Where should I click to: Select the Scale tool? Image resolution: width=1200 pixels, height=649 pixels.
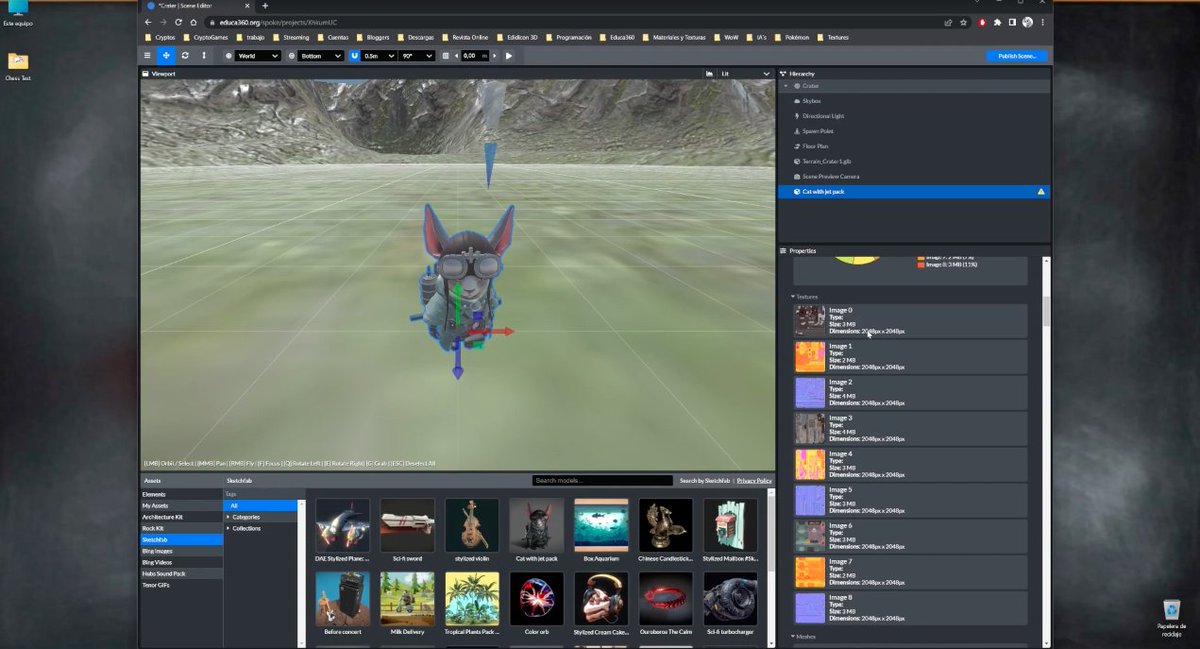click(x=204, y=56)
